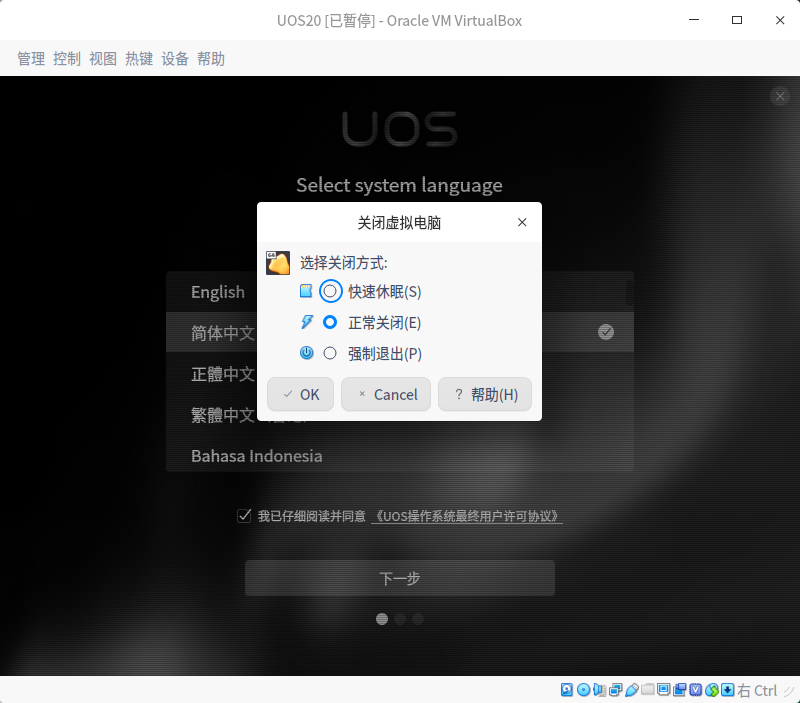
Task: Click the mouse integration globe icon
Action: coord(712,690)
